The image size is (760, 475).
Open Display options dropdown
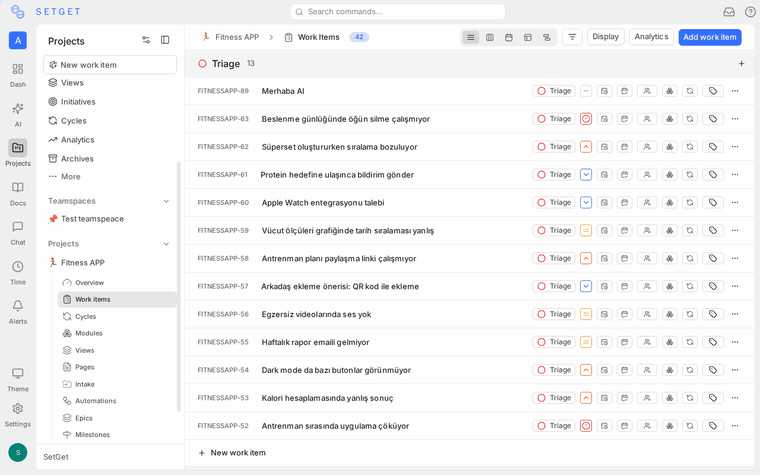pos(605,37)
